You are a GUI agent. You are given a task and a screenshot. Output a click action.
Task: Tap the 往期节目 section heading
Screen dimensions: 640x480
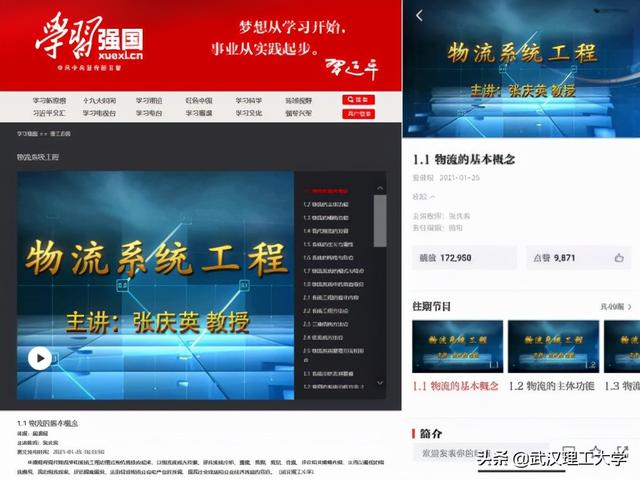tap(432, 307)
